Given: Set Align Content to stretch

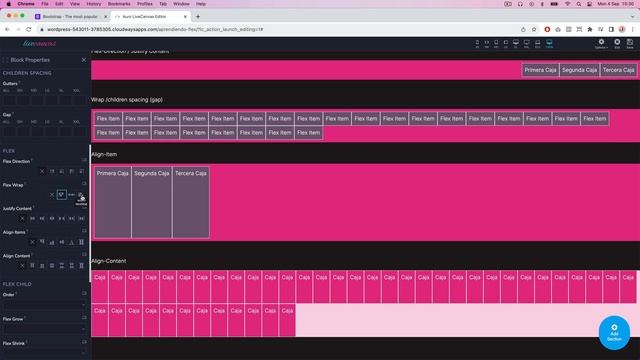Looking at the screenshot, I should click(81, 266).
